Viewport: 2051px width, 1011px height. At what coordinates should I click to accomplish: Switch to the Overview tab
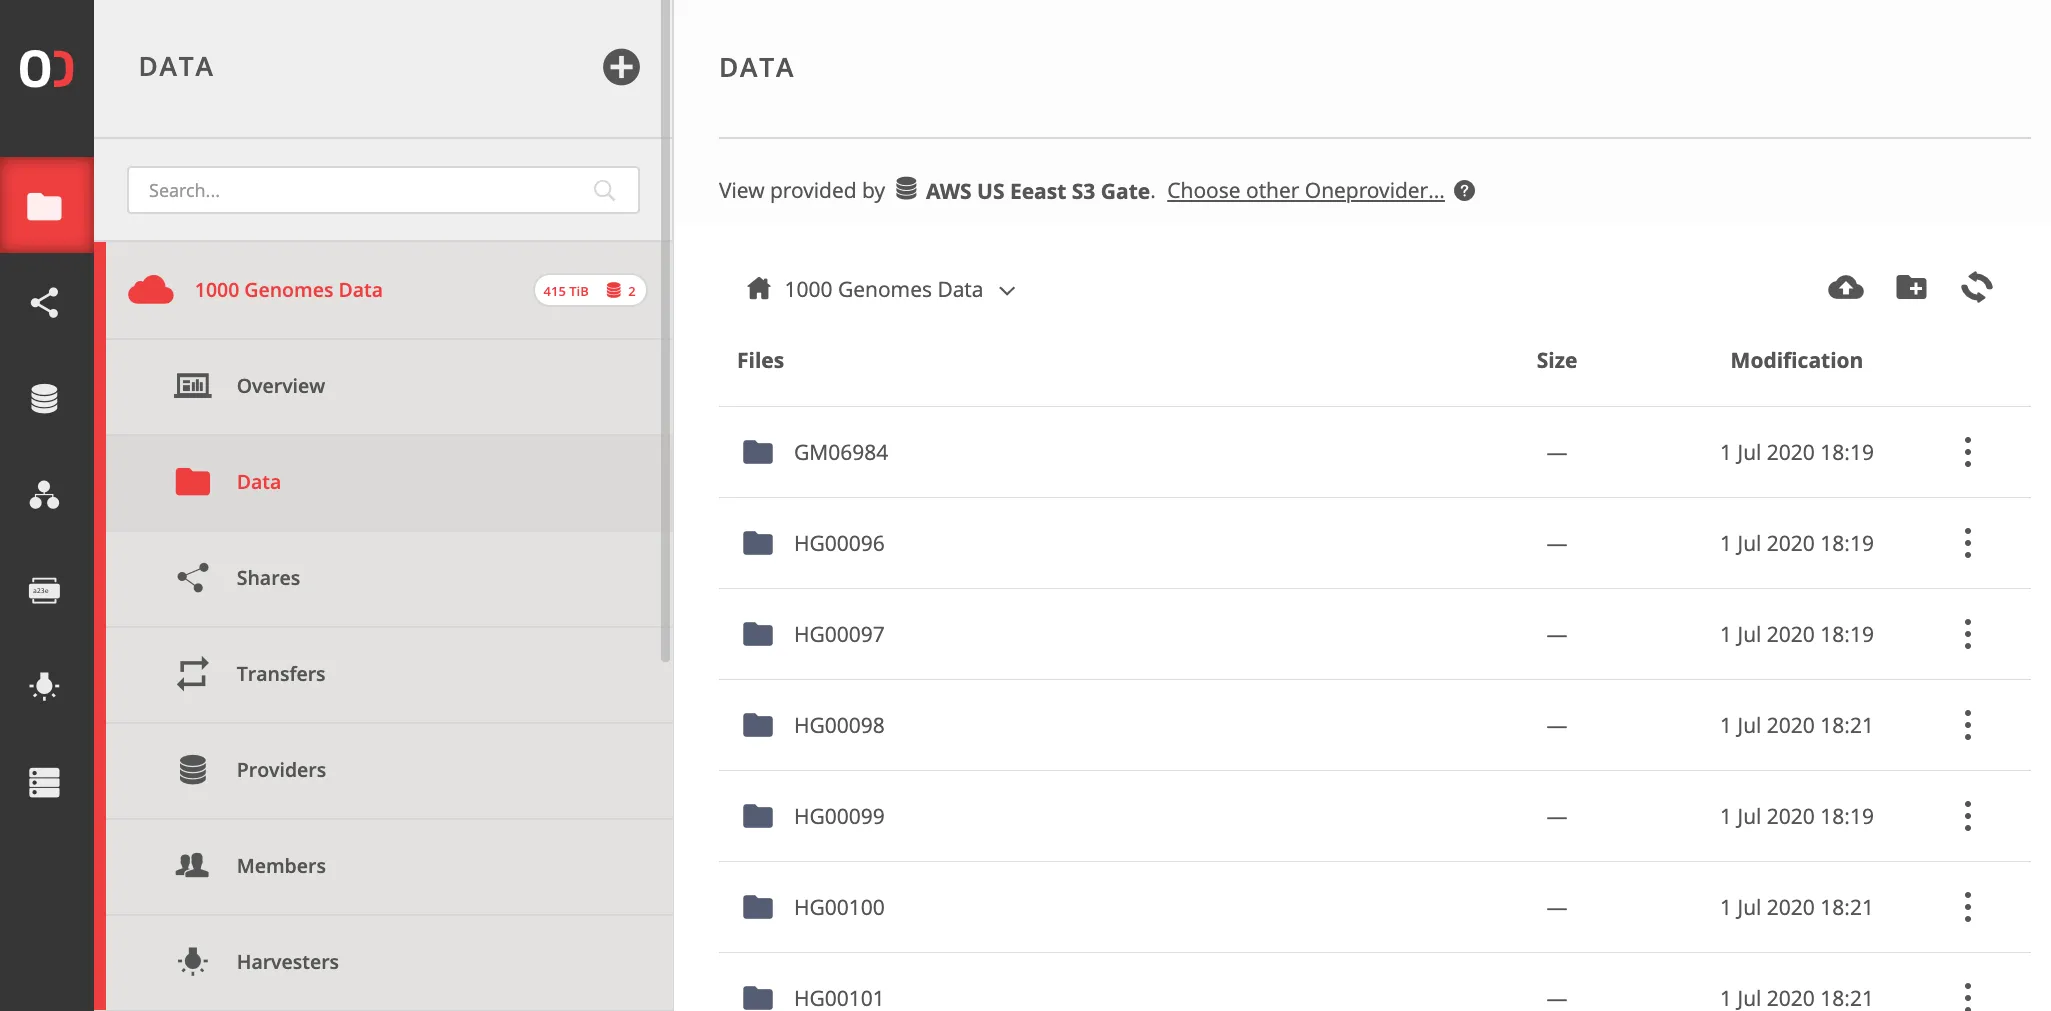point(280,386)
